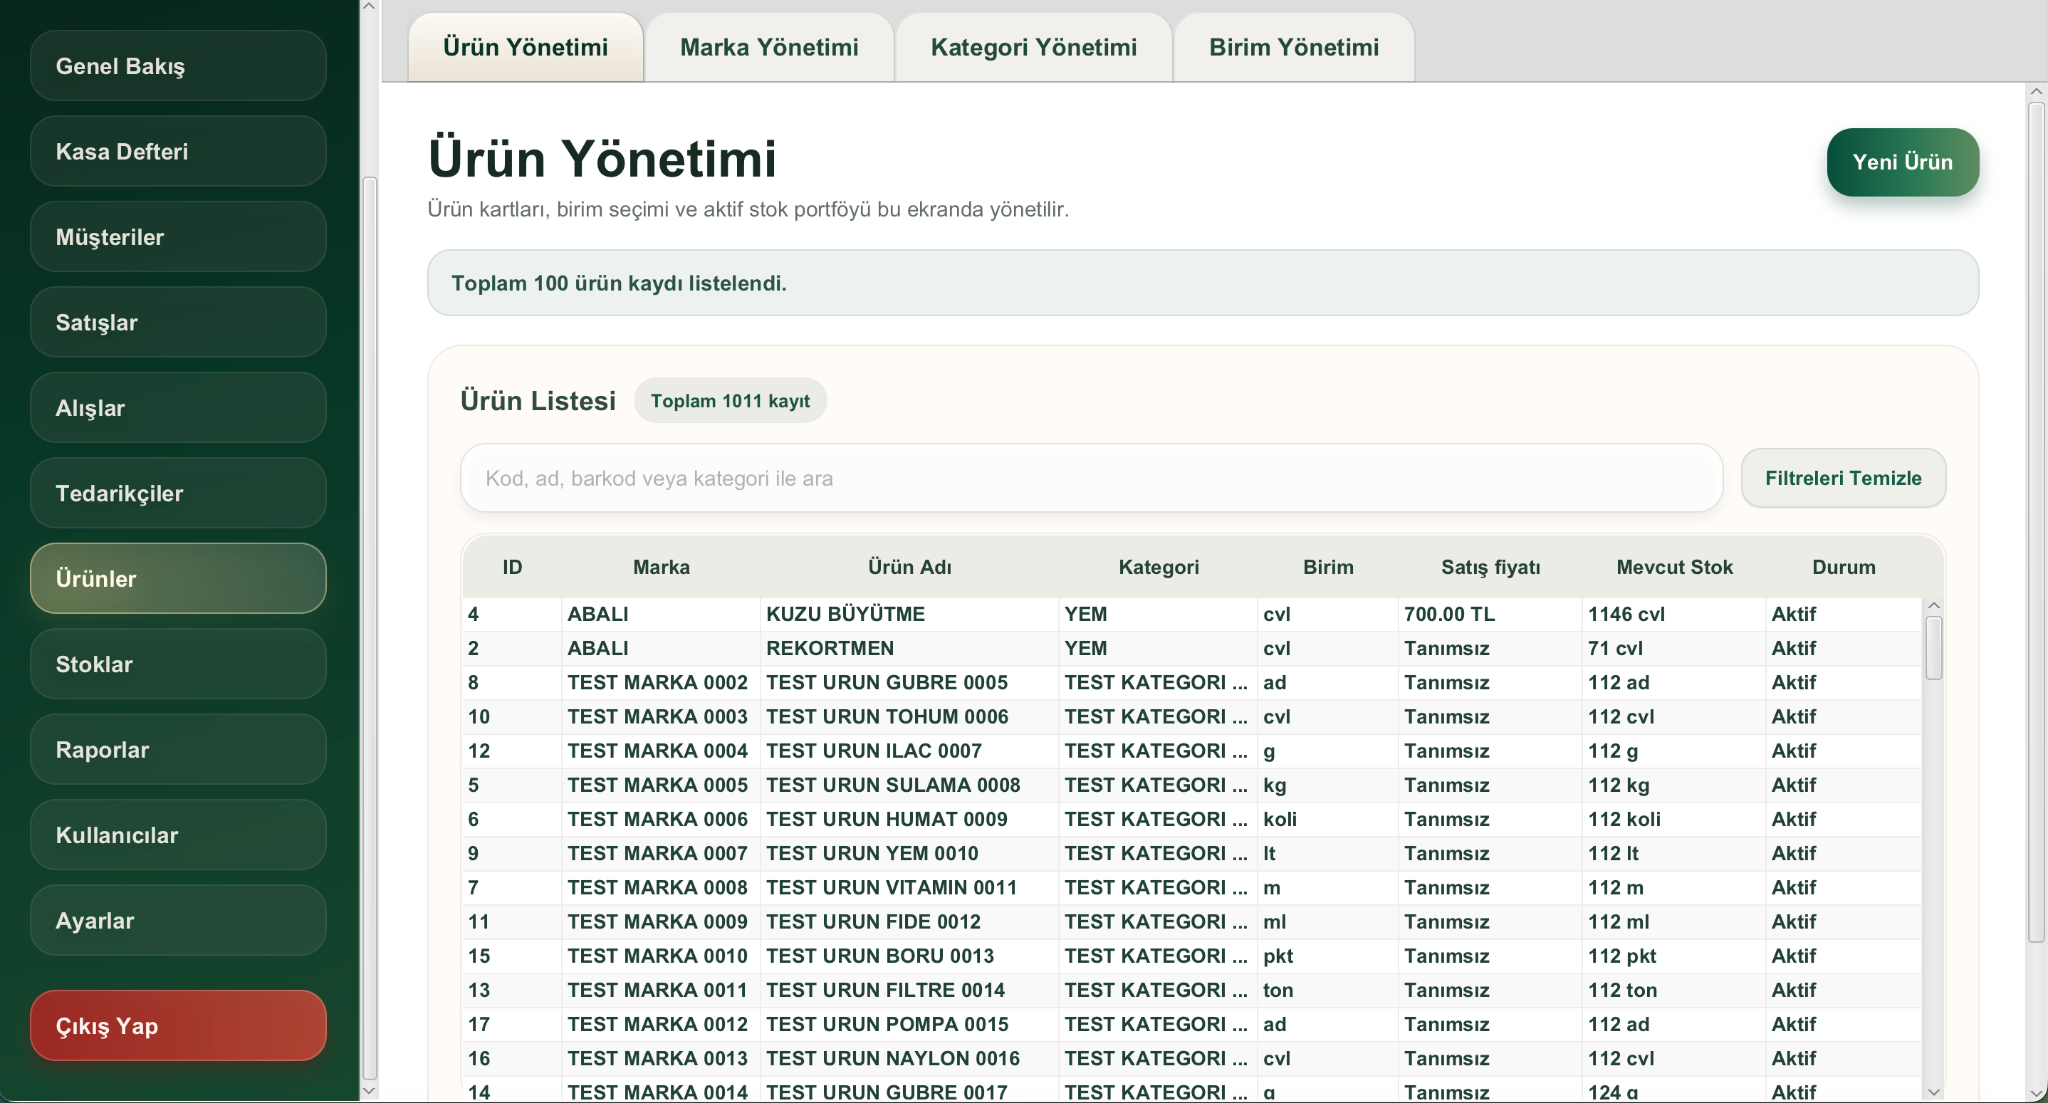Click the Çıkış Yap logout button

point(178,1026)
